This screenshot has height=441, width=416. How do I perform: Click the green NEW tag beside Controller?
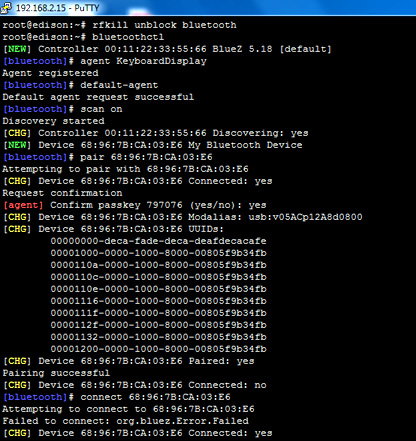click(17, 49)
